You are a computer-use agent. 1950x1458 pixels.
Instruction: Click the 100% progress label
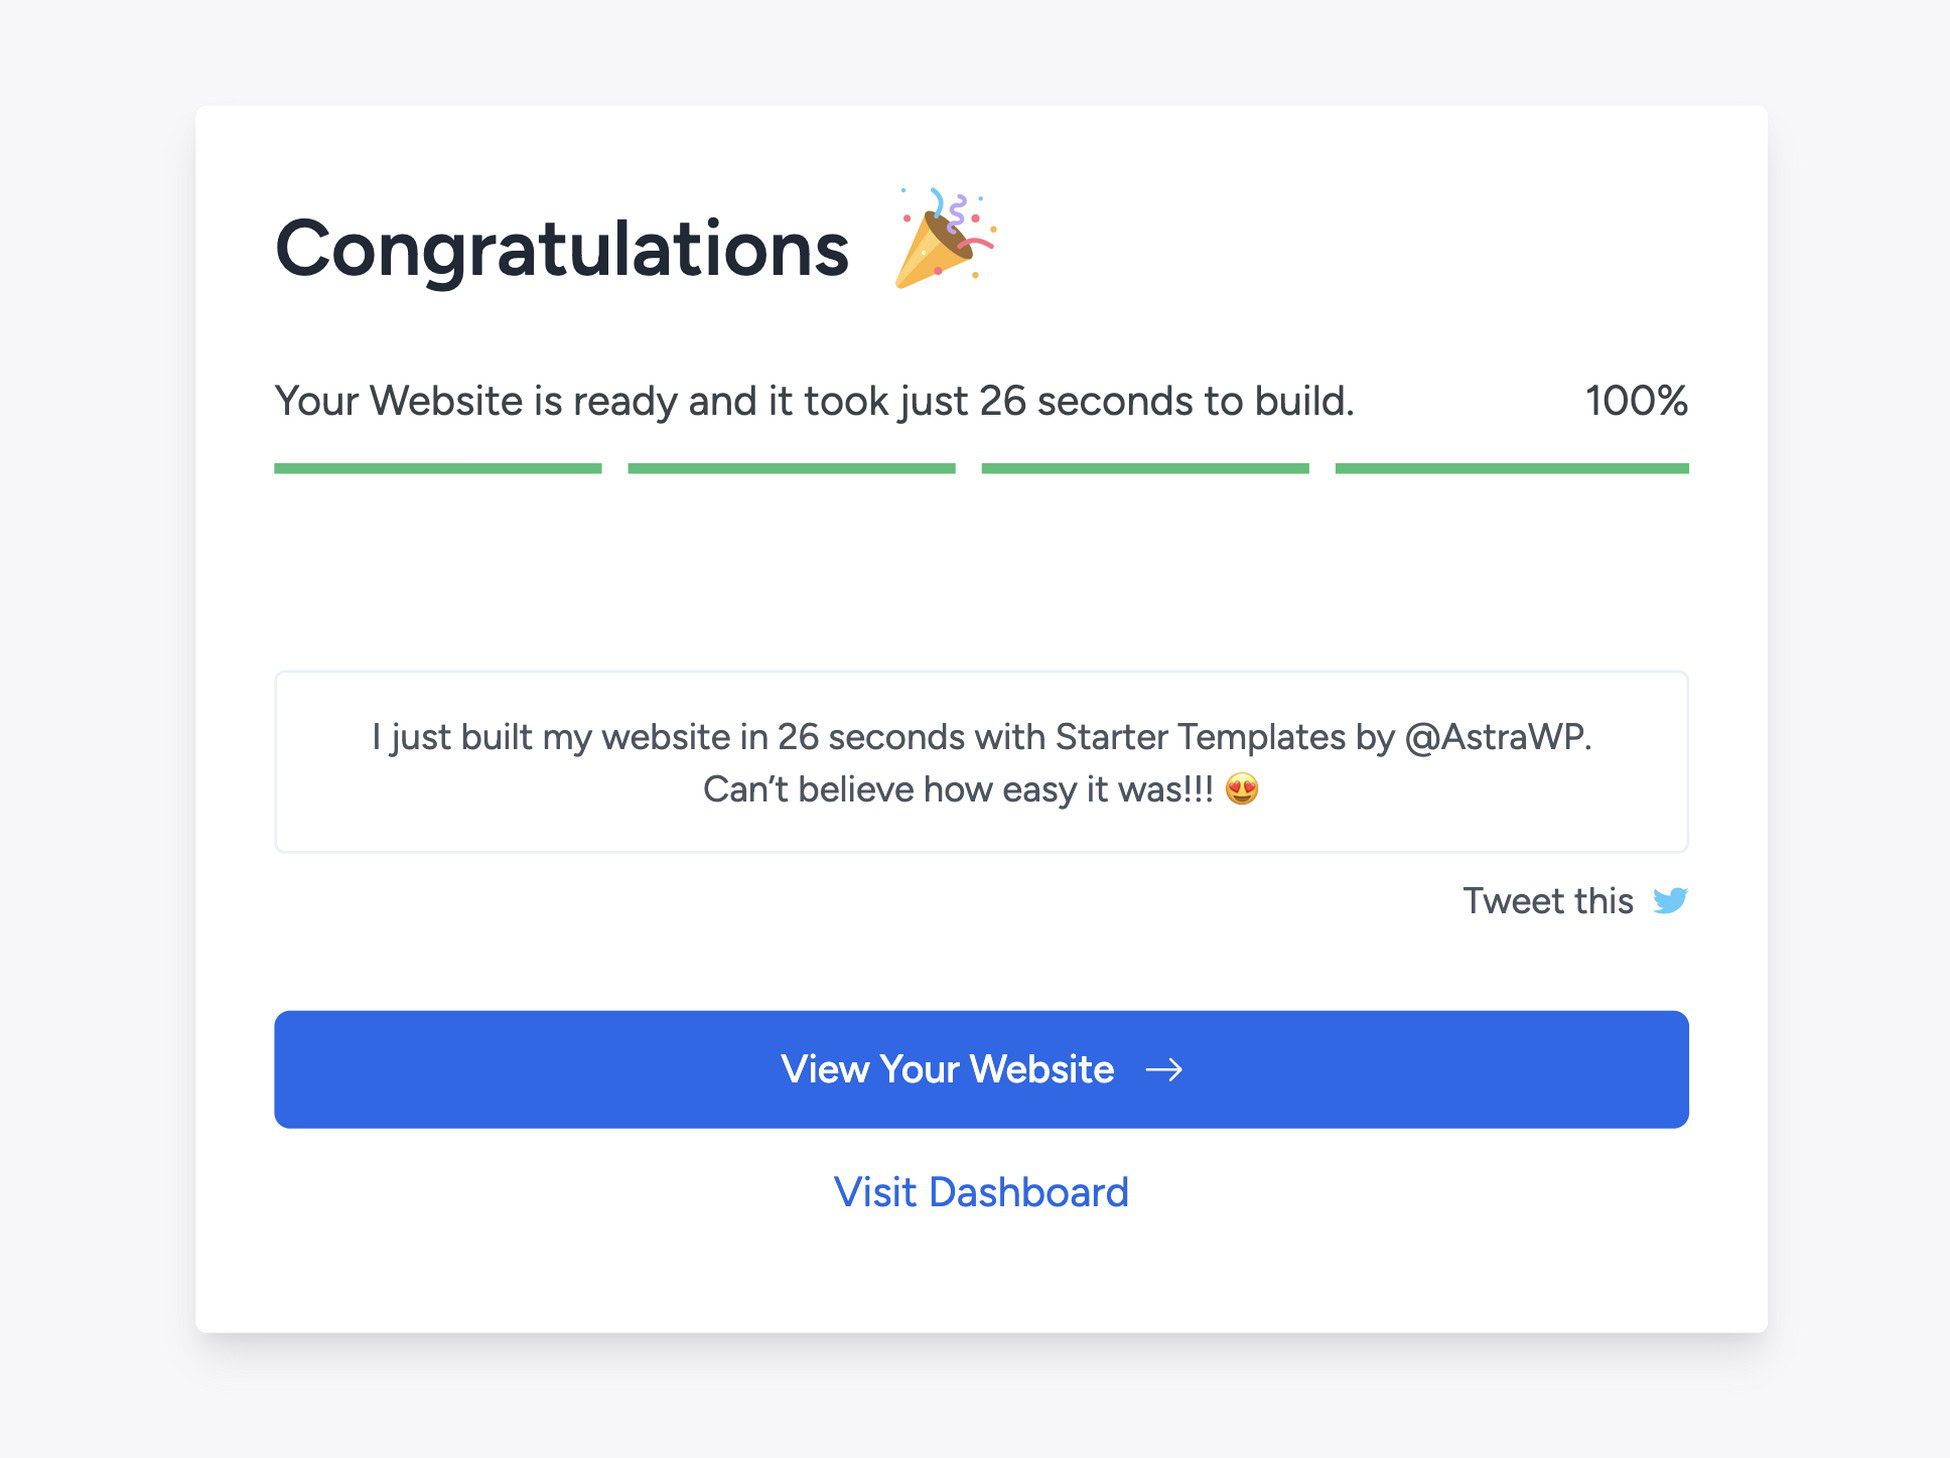1636,401
